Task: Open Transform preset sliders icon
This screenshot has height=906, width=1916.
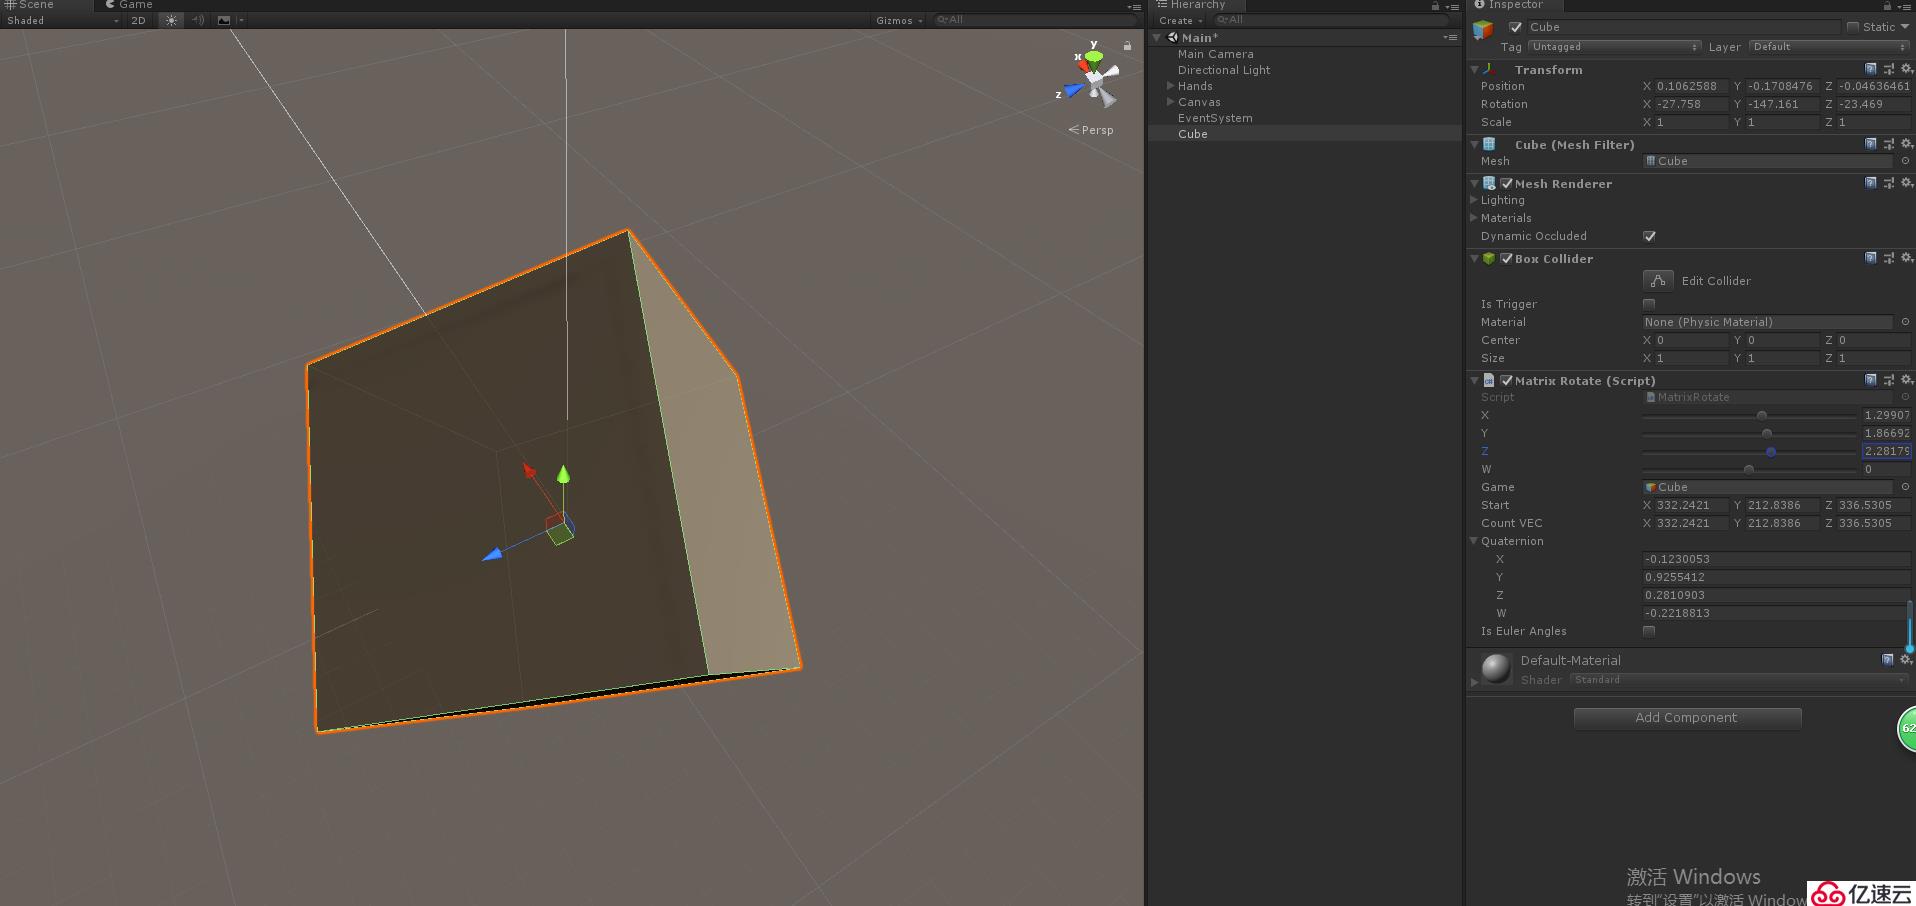Action: point(1888,69)
